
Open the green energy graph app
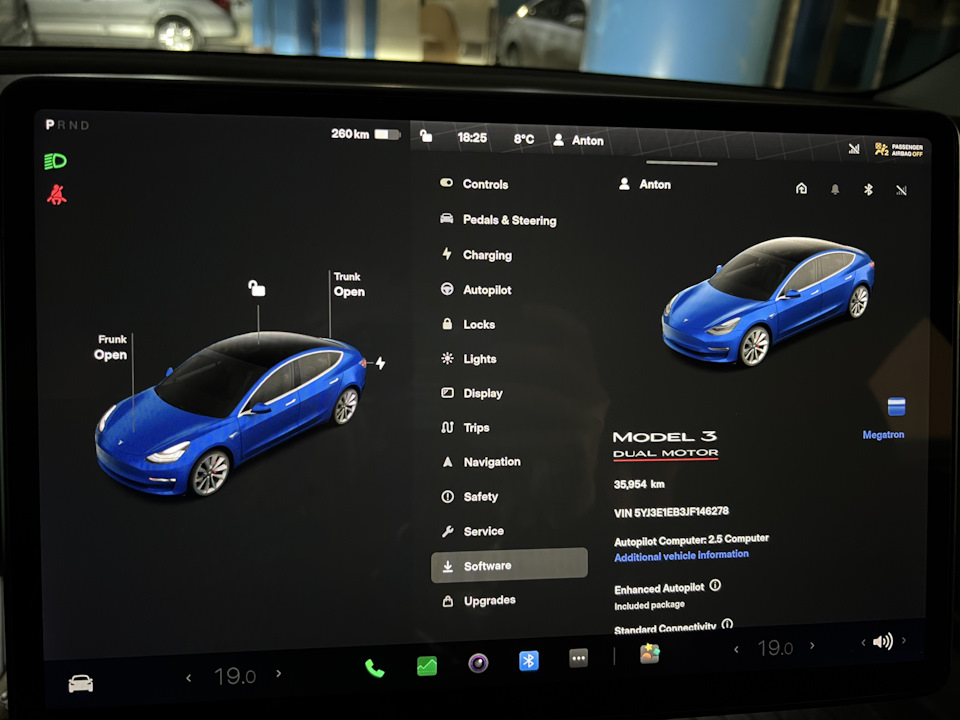pos(427,666)
